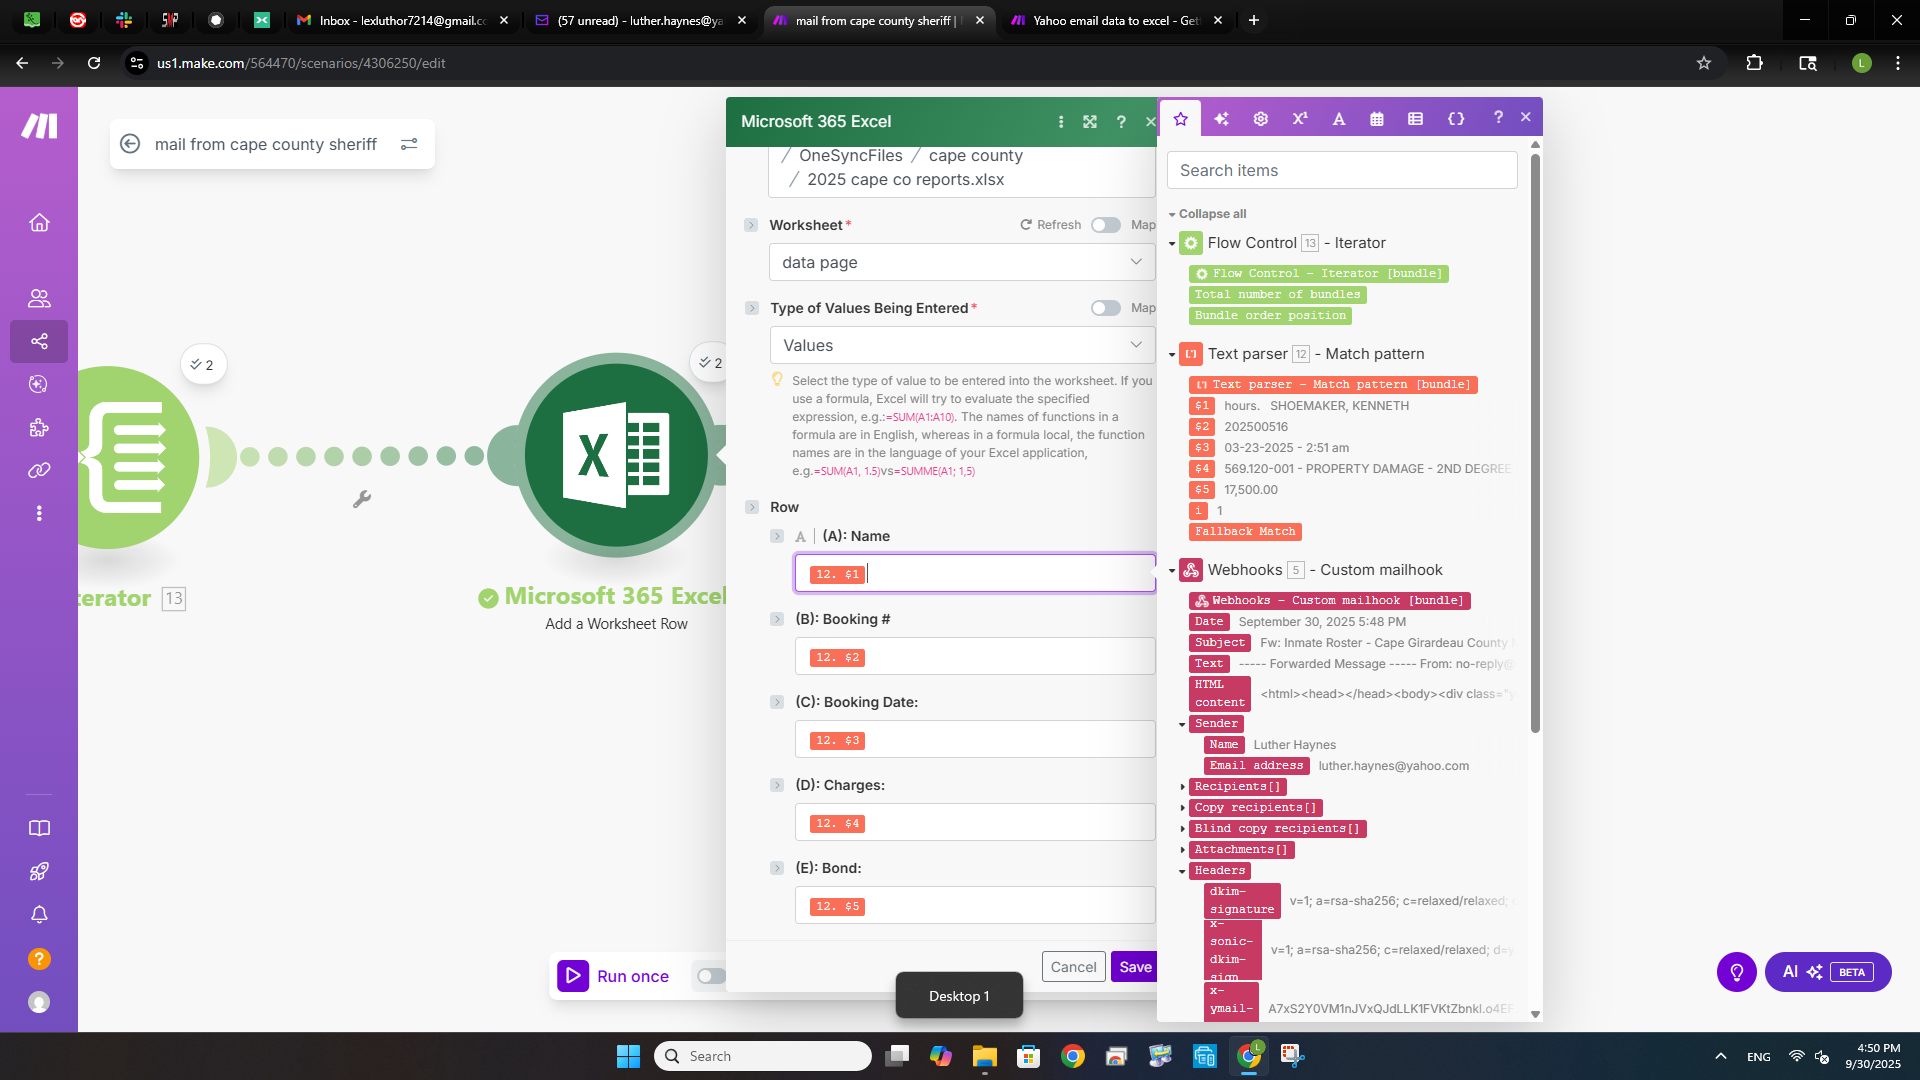Toggle Map switch for Type of Values

[x=1105, y=308]
